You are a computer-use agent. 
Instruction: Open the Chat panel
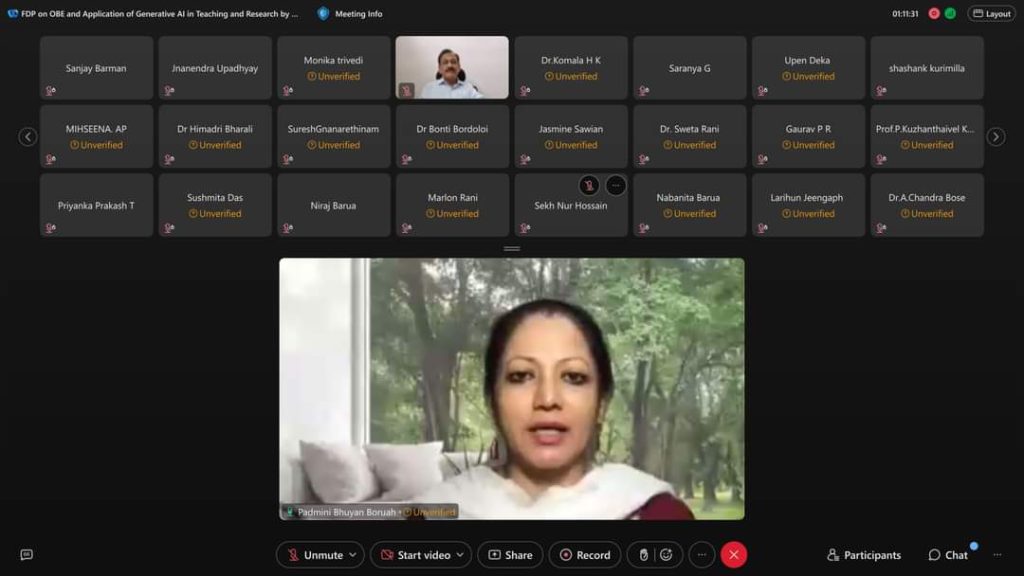pyautogui.click(x=948, y=555)
